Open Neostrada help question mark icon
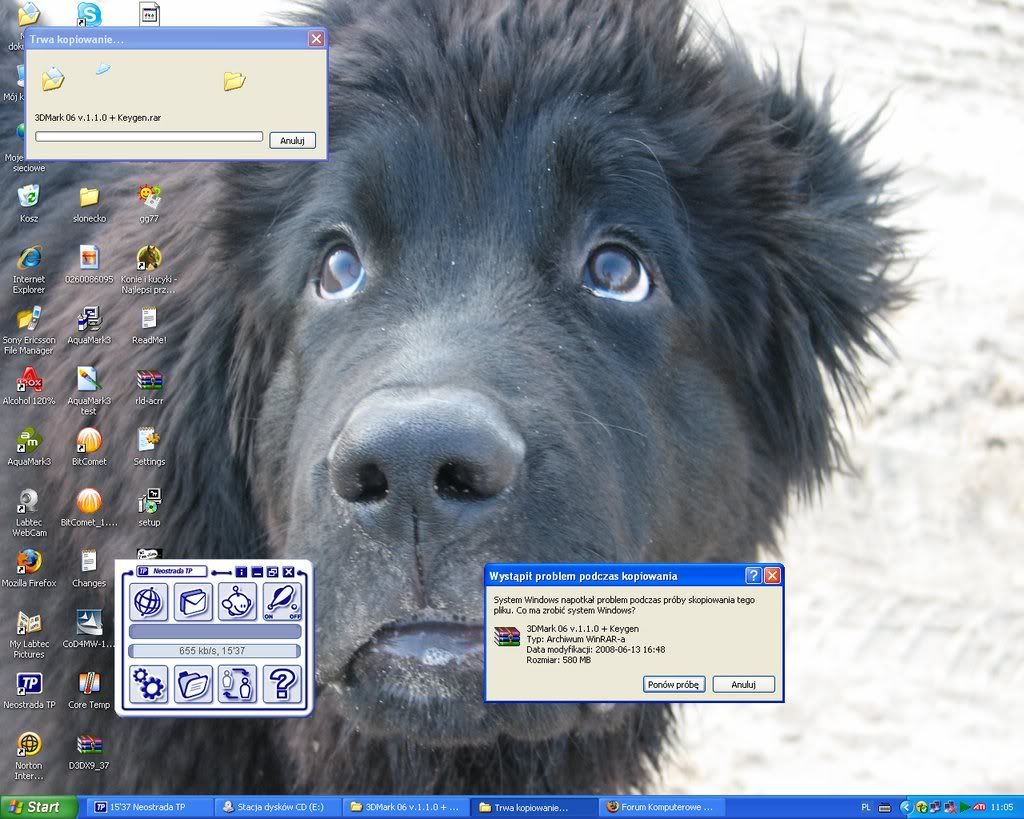The width and height of the screenshot is (1024, 819). point(281,684)
